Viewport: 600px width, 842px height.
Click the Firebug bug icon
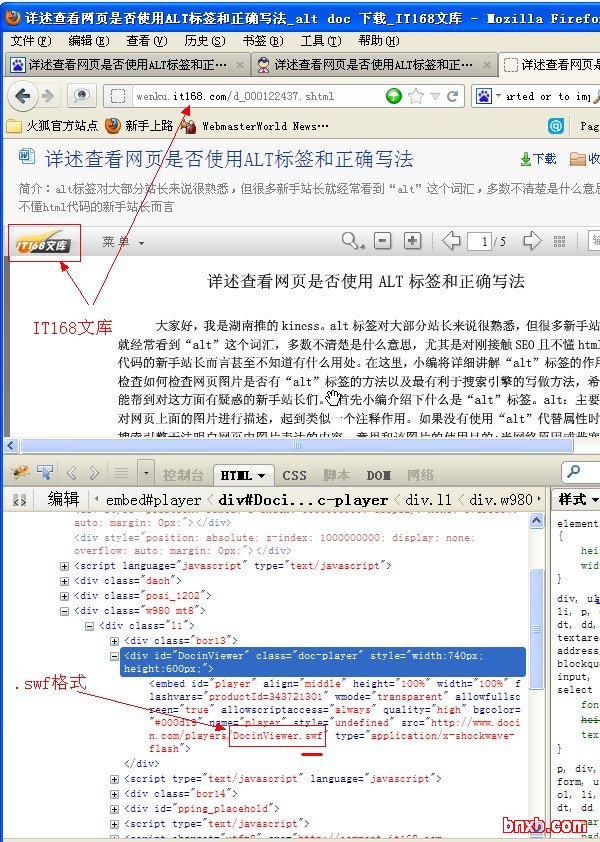click(20, 473)
